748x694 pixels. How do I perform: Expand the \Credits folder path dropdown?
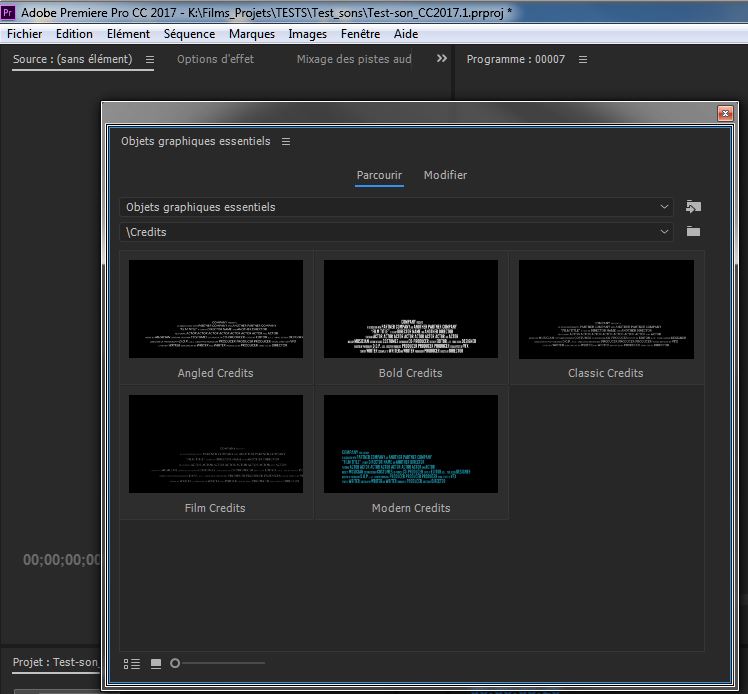(665, 232)
